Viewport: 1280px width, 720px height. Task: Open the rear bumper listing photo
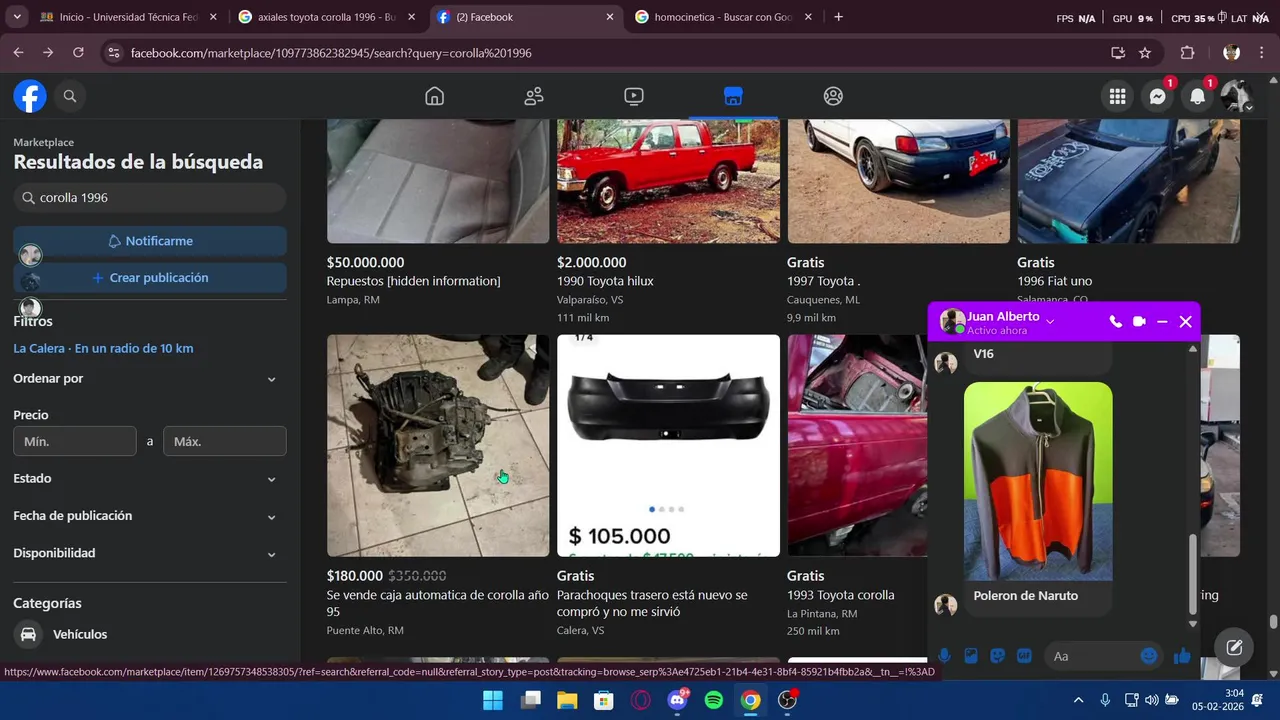(x=668, y=445)
